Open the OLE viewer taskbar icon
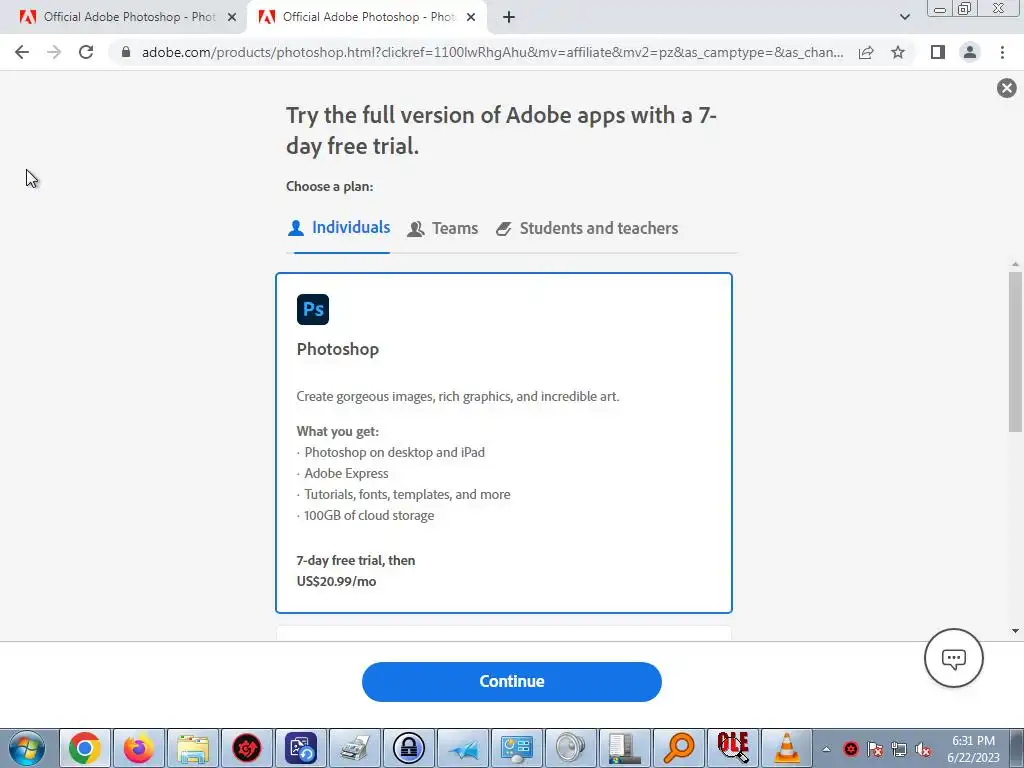The width and height of the screenshot is (1024, 768). (x=733, y=748)
